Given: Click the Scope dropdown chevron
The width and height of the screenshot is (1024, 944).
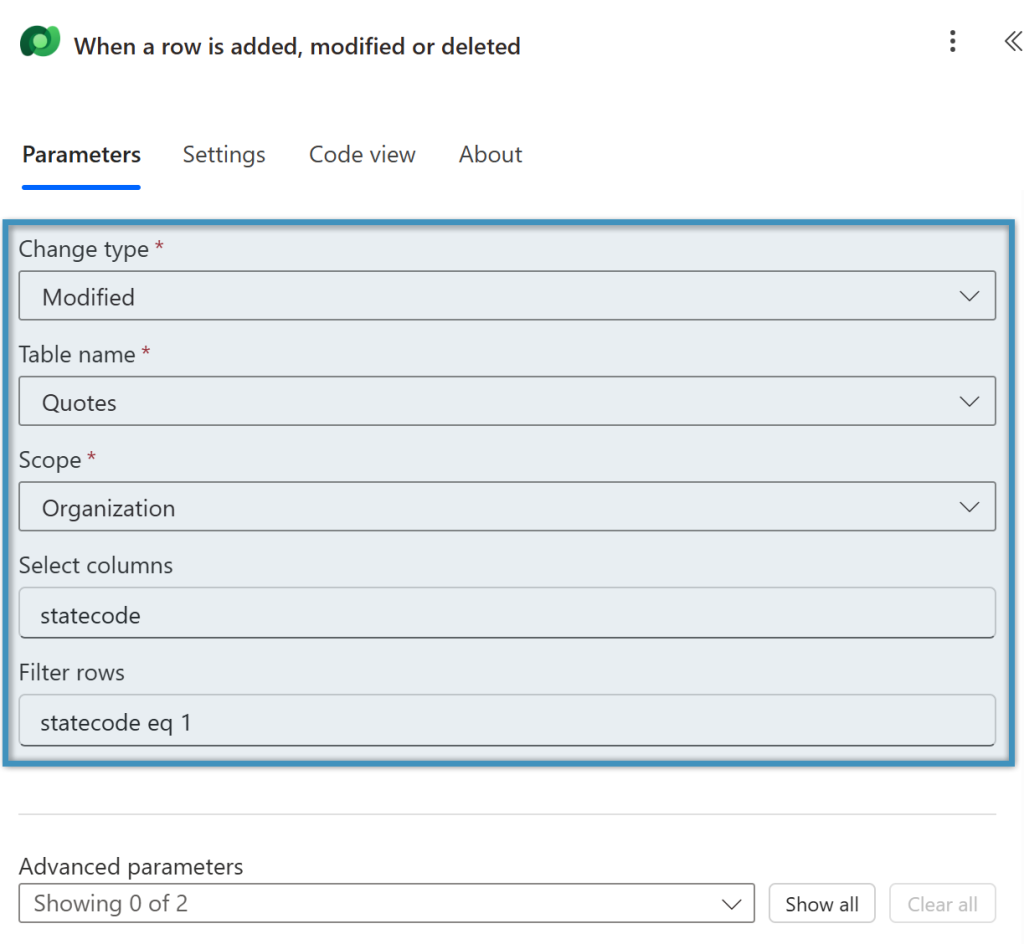Looking at the screenshot, I should pyautogui.click(x=968, y=506).
